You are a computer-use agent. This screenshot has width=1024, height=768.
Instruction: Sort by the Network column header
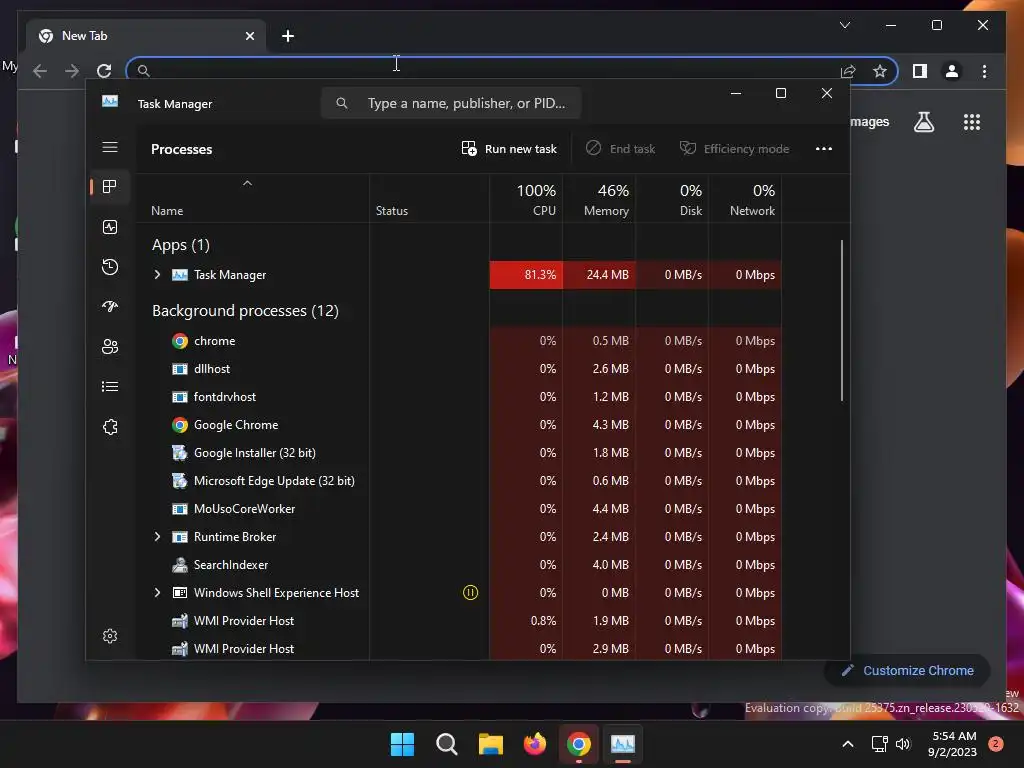click(746, 199)
